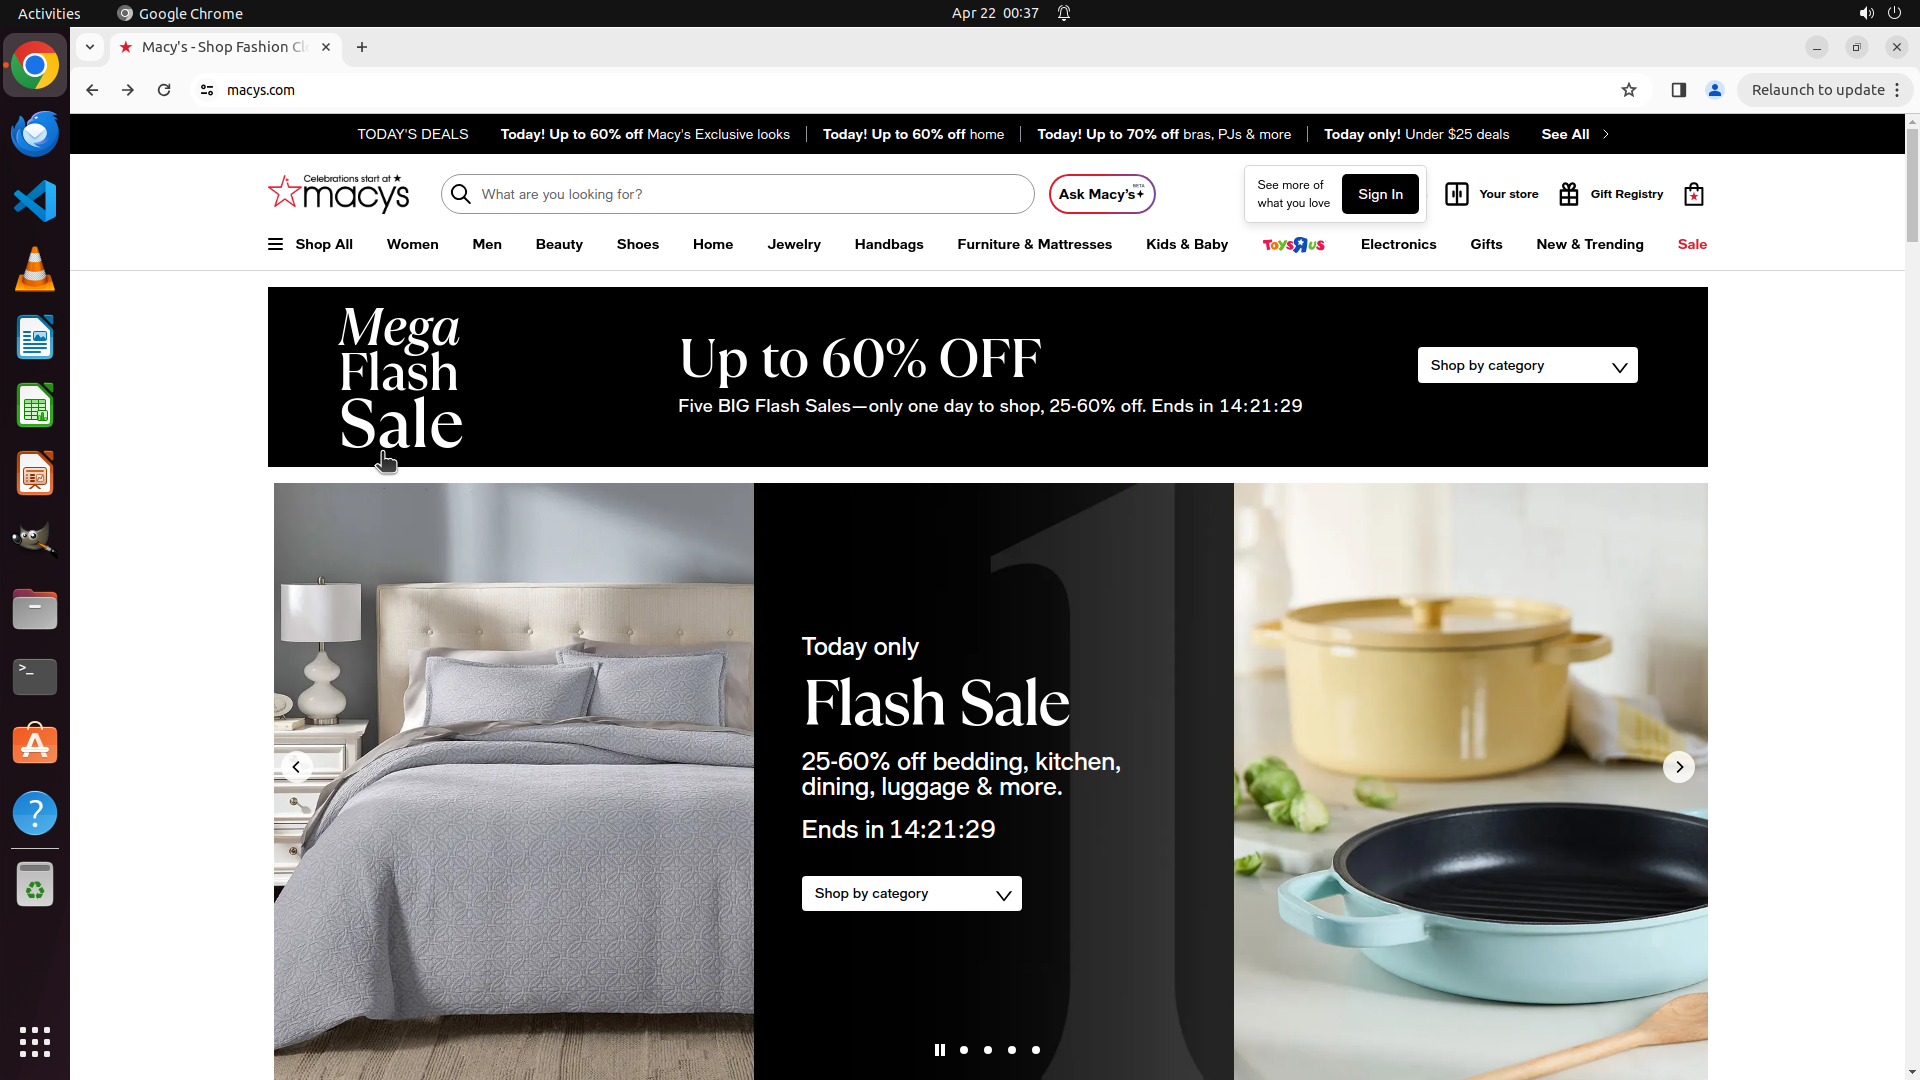
Task: Click the search magnifier icon
Action: click(460, 194)
